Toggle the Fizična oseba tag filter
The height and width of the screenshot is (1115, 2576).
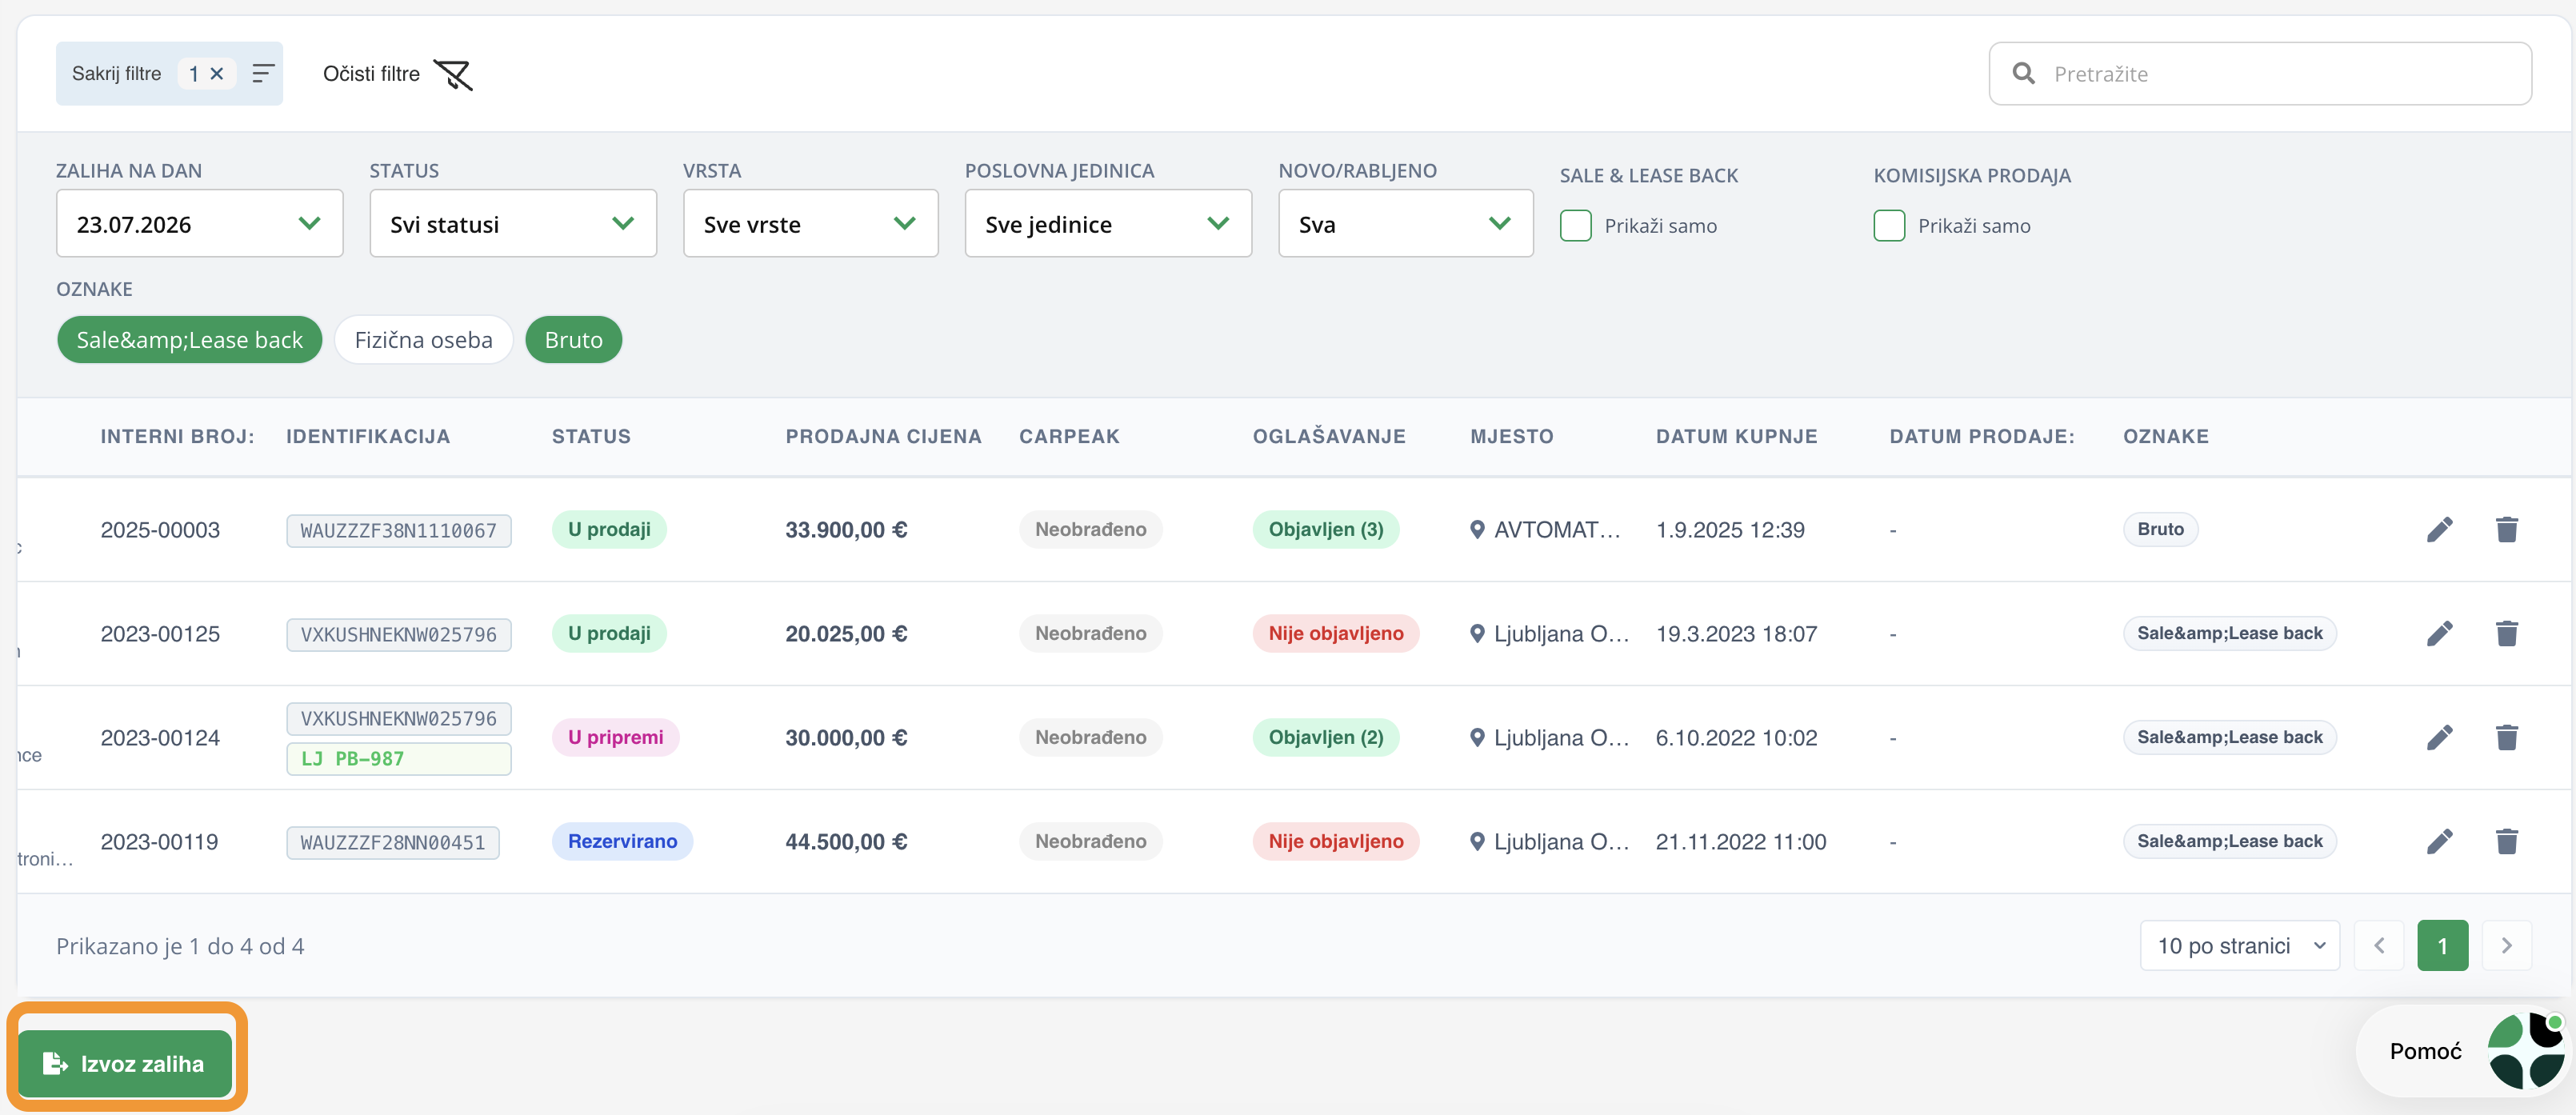point(423,340)
